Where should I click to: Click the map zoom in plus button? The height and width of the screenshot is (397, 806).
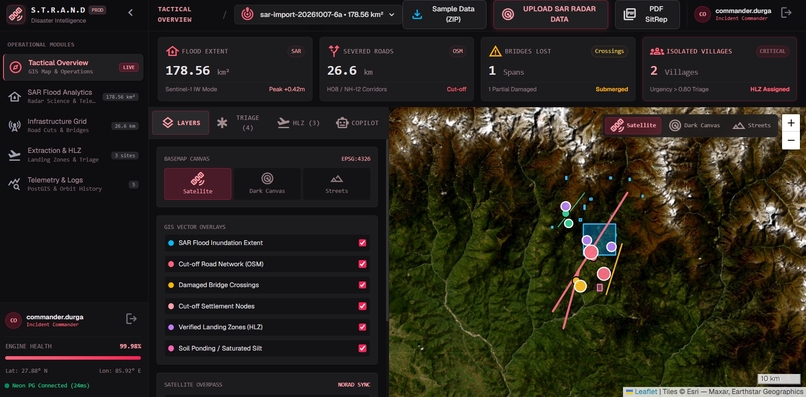(791, 123)
